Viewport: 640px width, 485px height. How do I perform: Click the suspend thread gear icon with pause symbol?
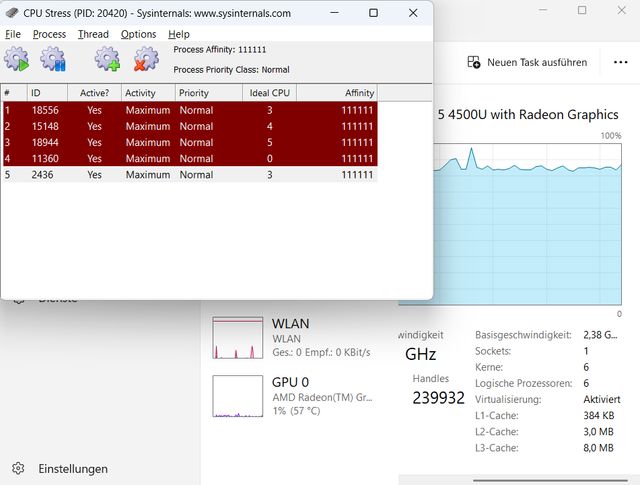(x=53, y=59)
